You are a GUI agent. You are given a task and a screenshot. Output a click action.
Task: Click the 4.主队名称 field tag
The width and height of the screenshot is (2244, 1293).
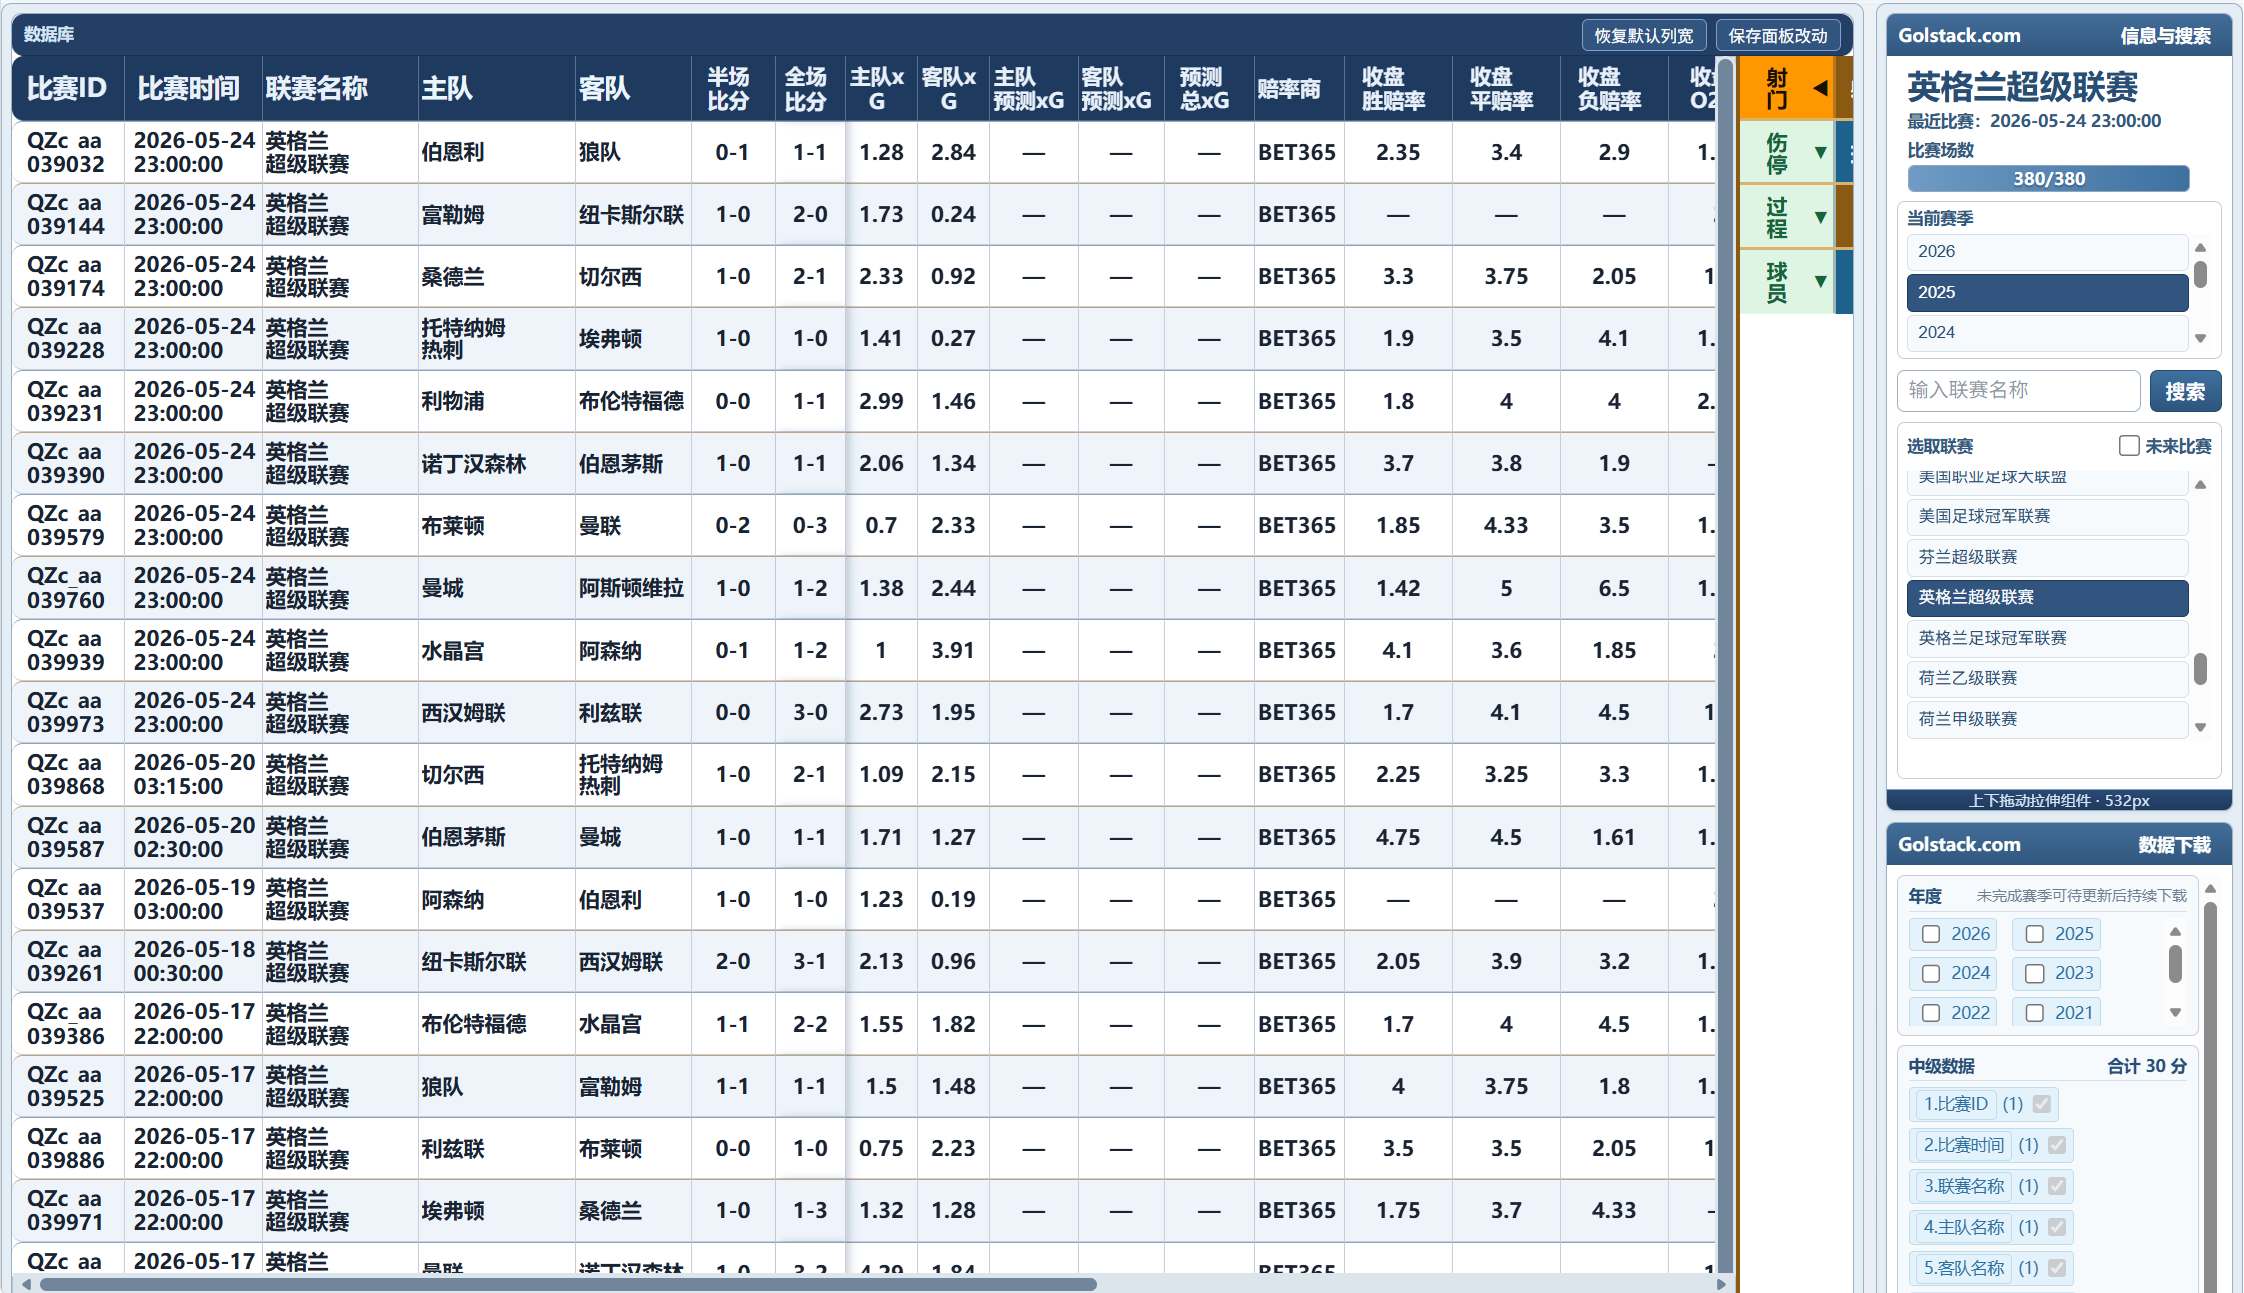(x=1964, y=1227)
